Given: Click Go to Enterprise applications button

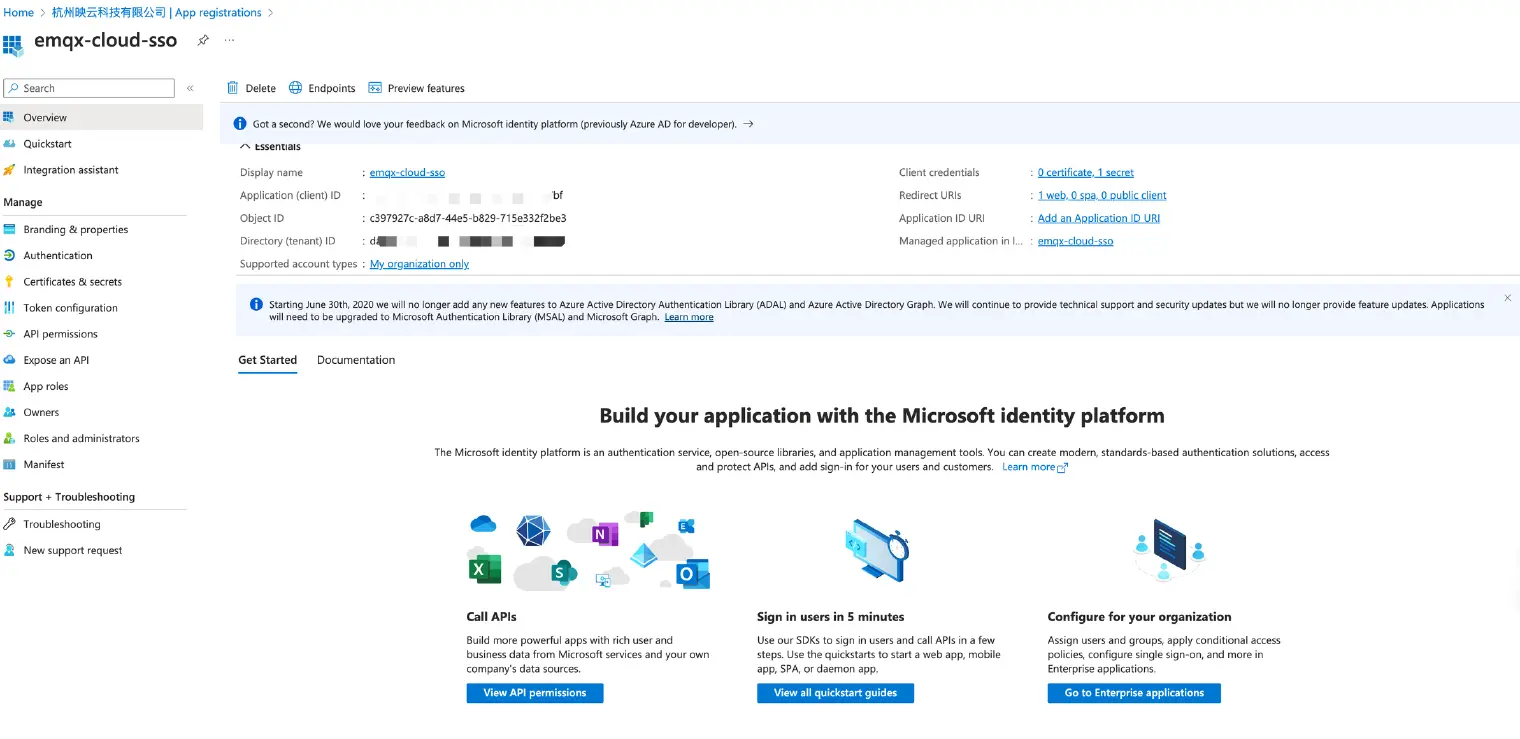Looking at the screenshot, I should tap(1134, 693).
